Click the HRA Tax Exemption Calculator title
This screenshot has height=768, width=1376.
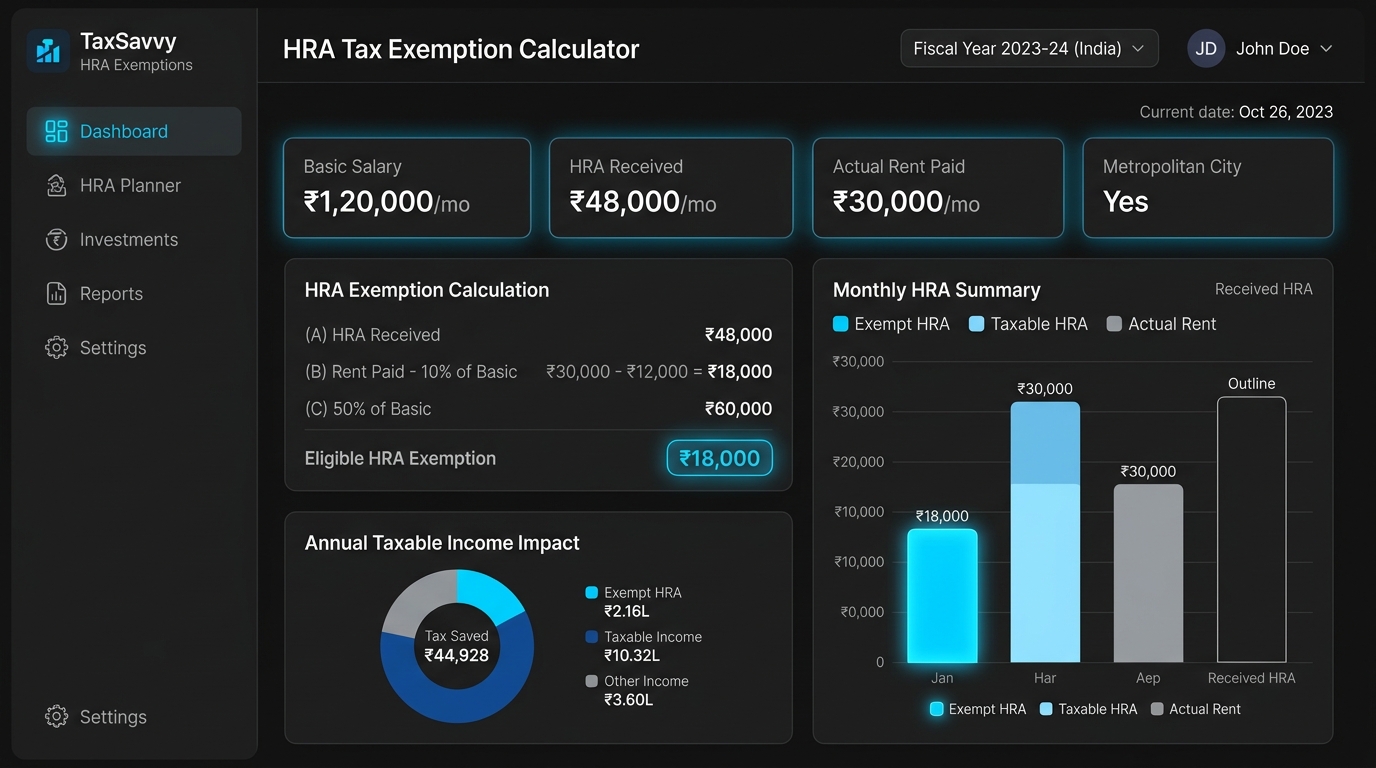pos(461,49)
